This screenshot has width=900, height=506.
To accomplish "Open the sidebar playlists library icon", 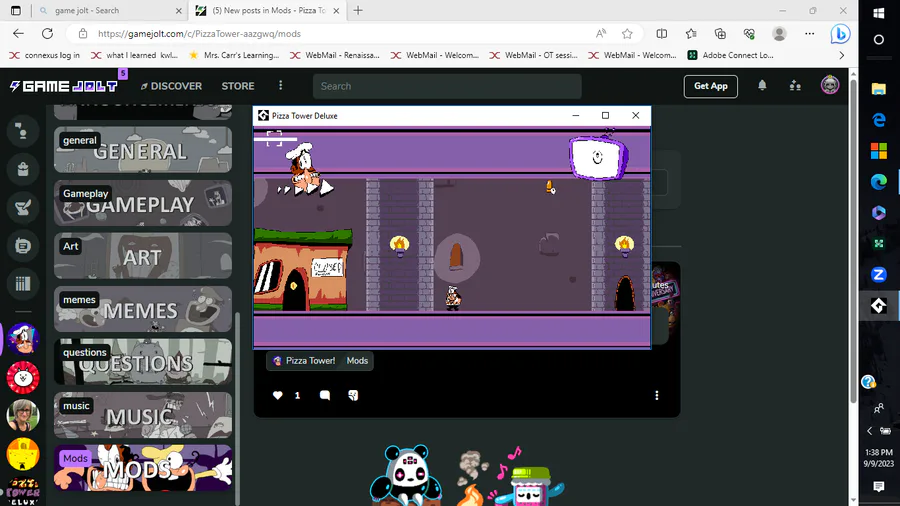I will pos(23,284).
